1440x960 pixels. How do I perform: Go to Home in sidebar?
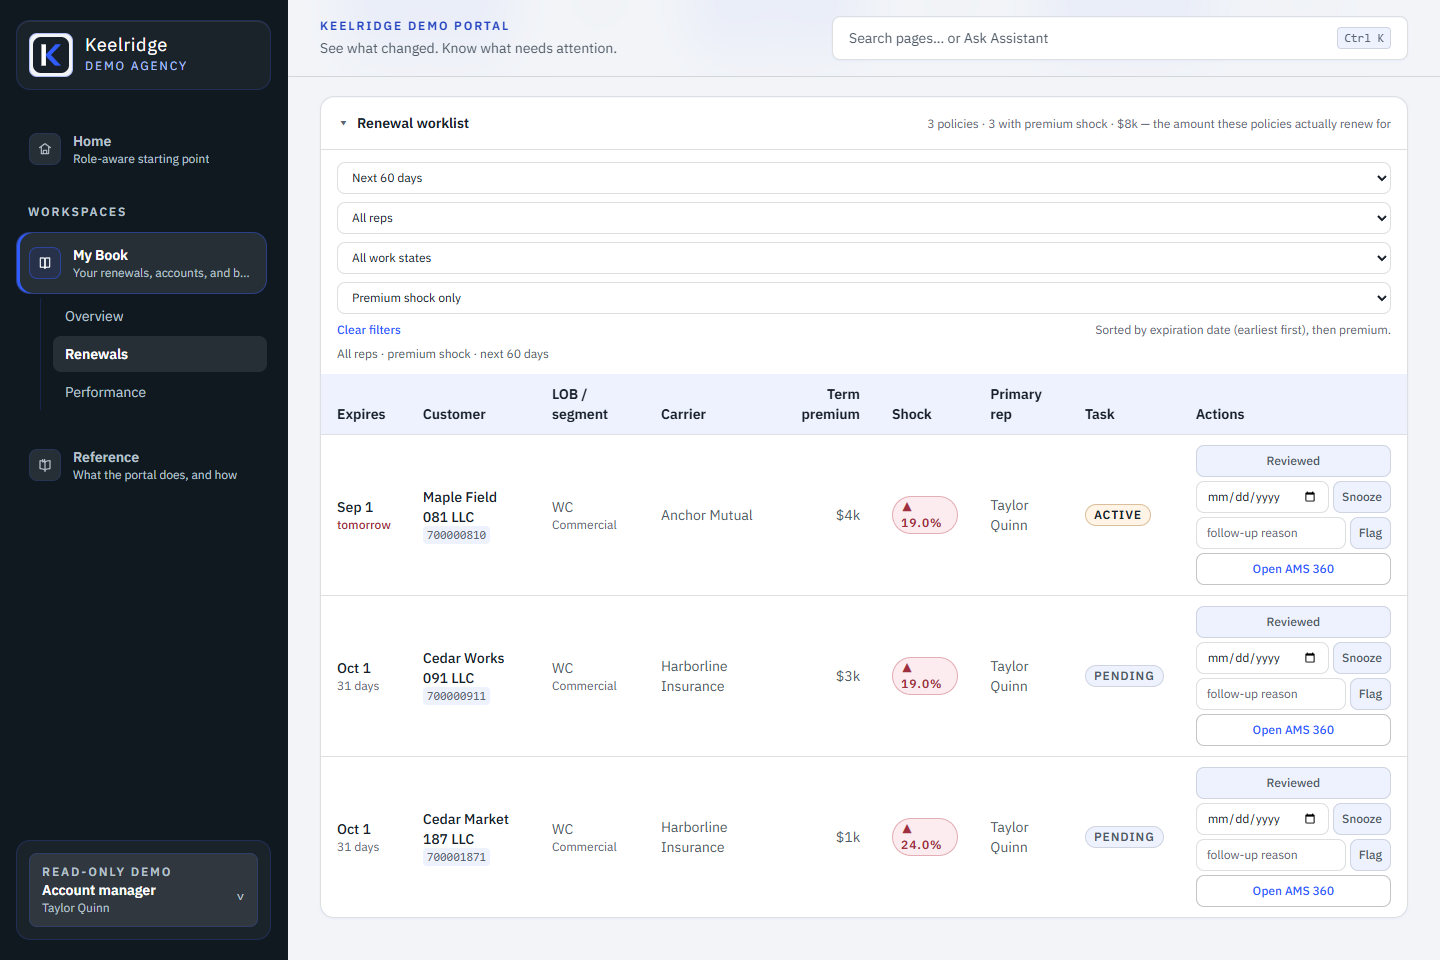pyautogui.click(x=143, y=149)
